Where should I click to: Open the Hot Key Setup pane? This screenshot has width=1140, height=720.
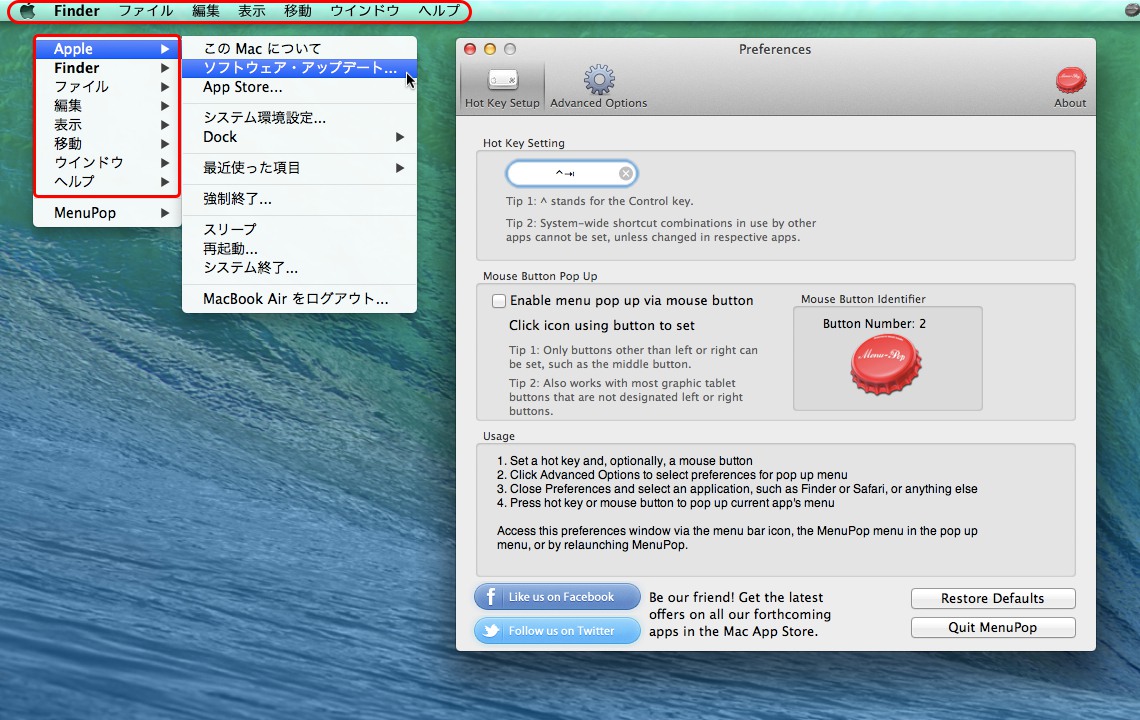coord(502,88)
